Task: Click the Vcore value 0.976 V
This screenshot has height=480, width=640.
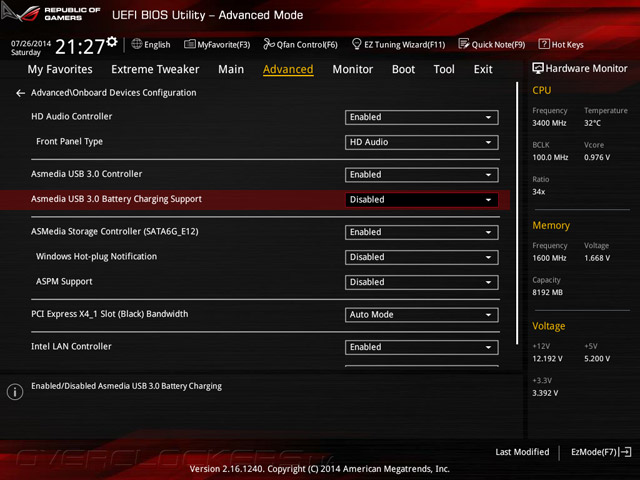Action: 597,157
